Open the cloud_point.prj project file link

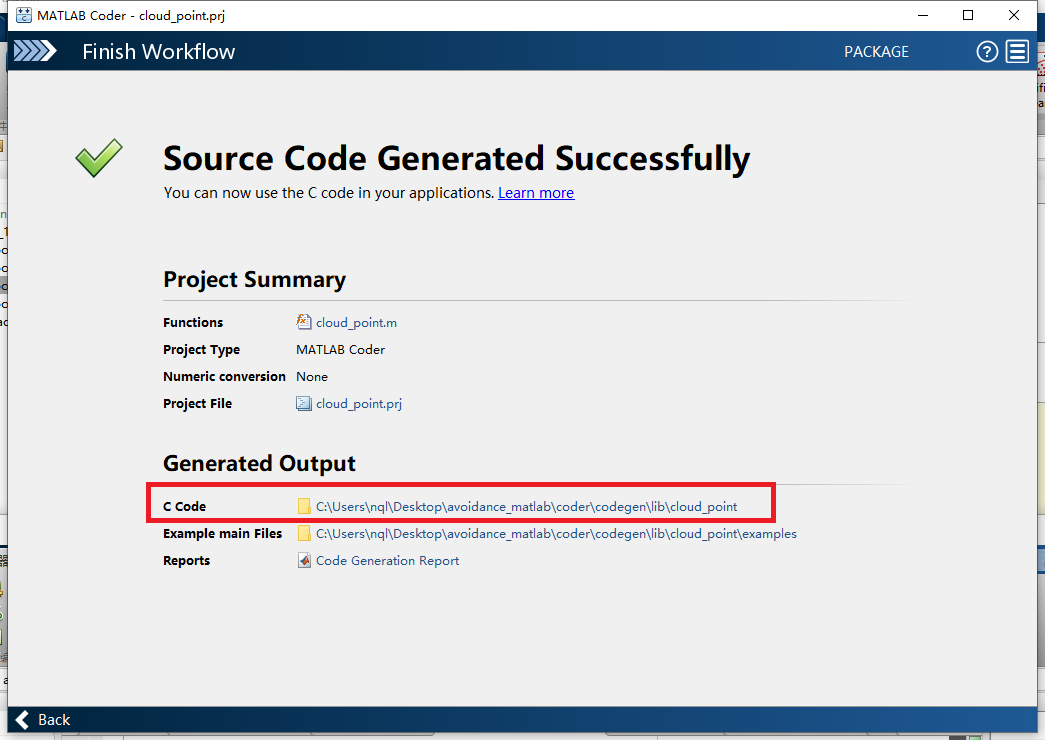point(358,404)
